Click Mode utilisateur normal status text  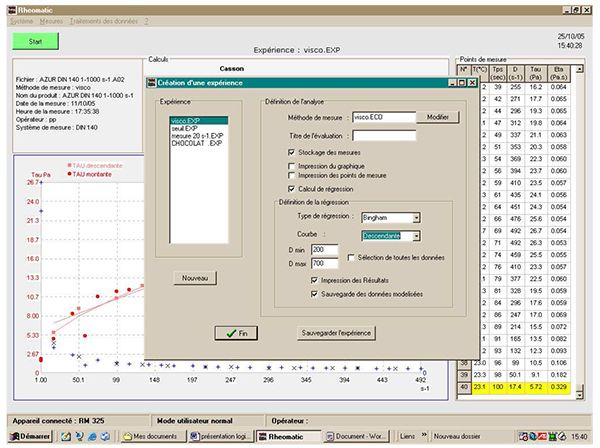click(x=195, y=421)
